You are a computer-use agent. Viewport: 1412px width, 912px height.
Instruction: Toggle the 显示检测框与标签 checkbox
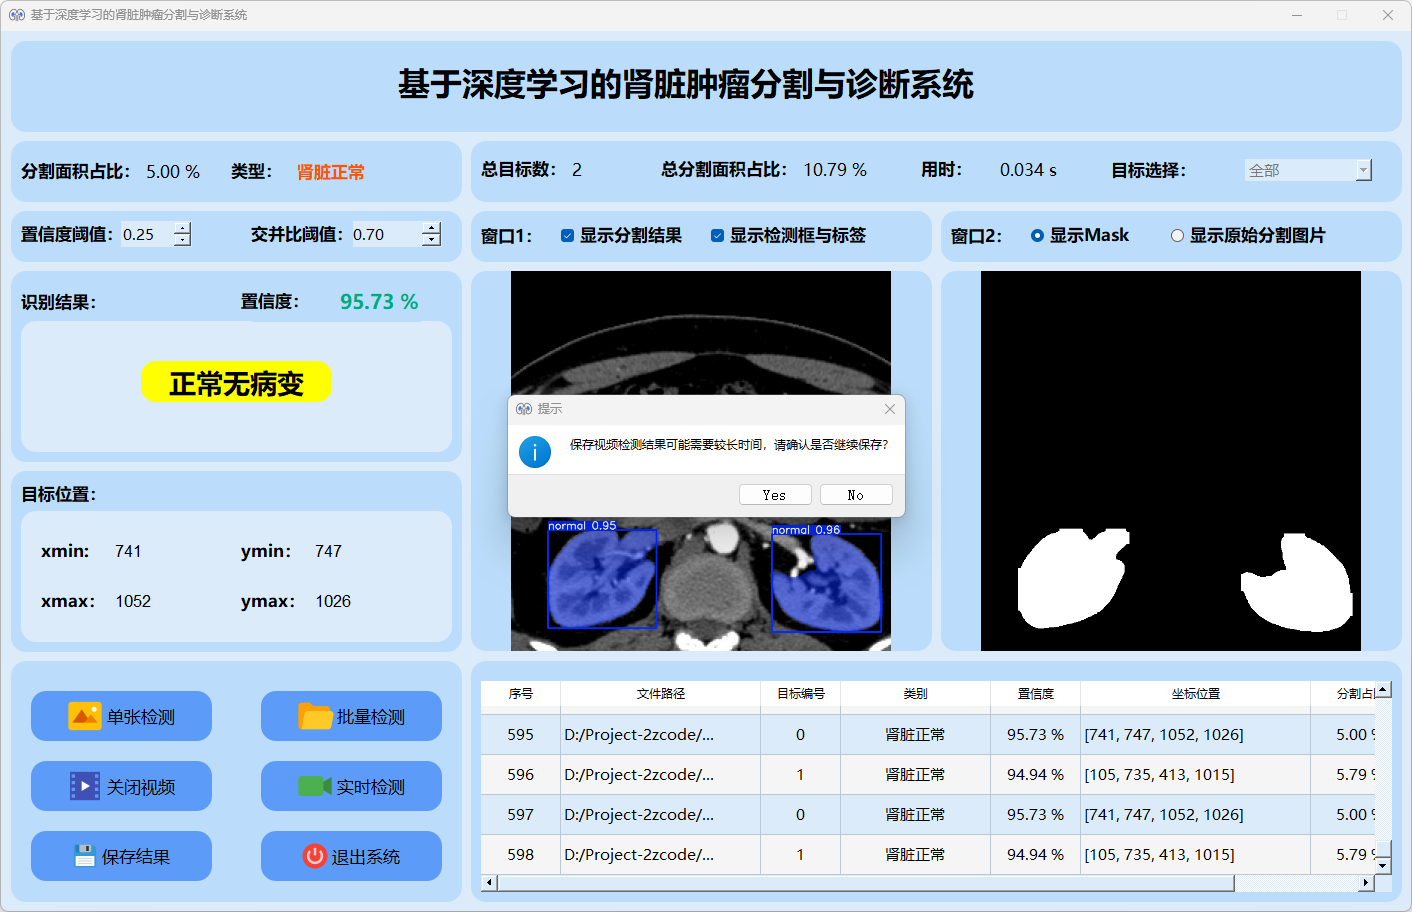pyautogui.click(x=717, y=236)
